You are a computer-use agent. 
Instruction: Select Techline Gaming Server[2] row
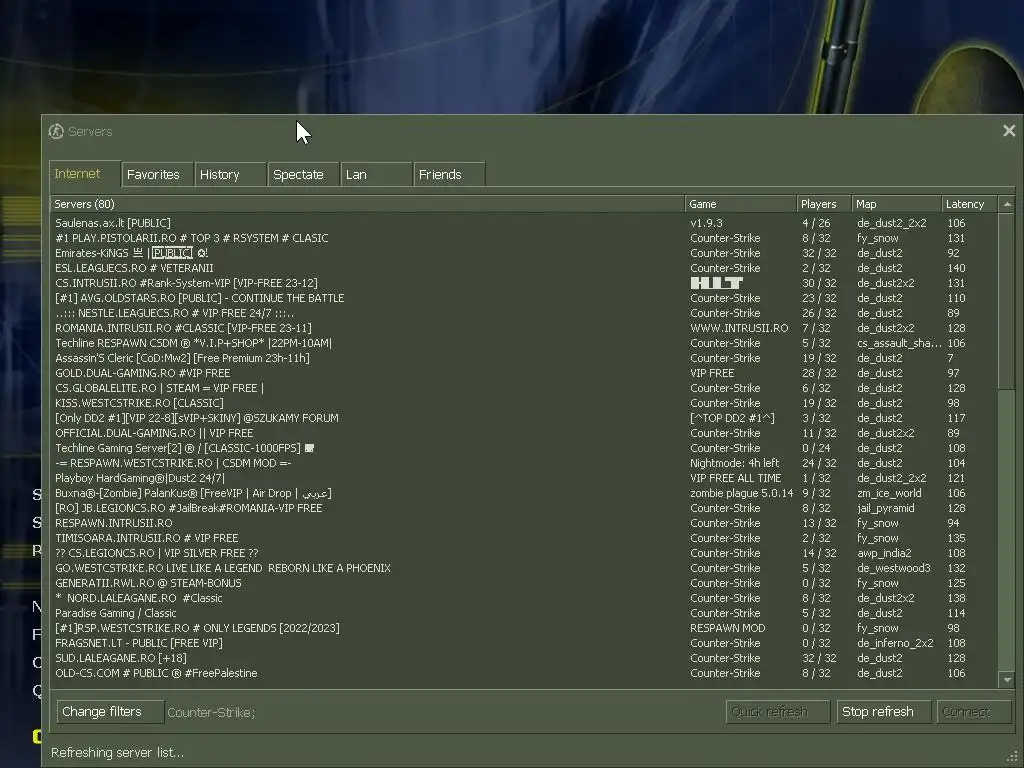click(524, 448)
